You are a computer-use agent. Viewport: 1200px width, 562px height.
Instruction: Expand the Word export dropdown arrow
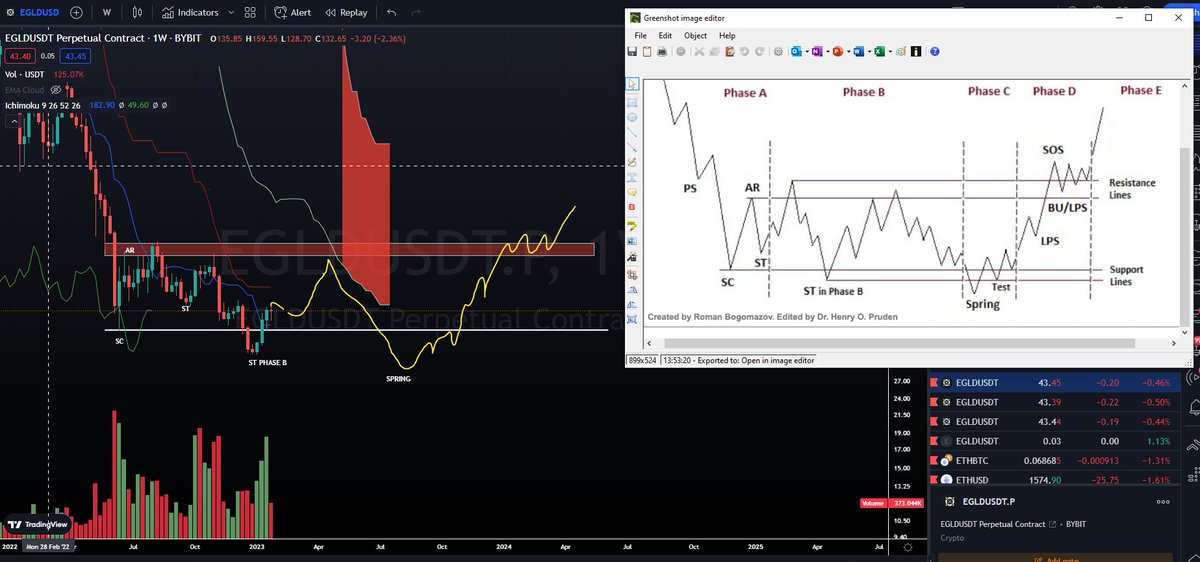869,51
